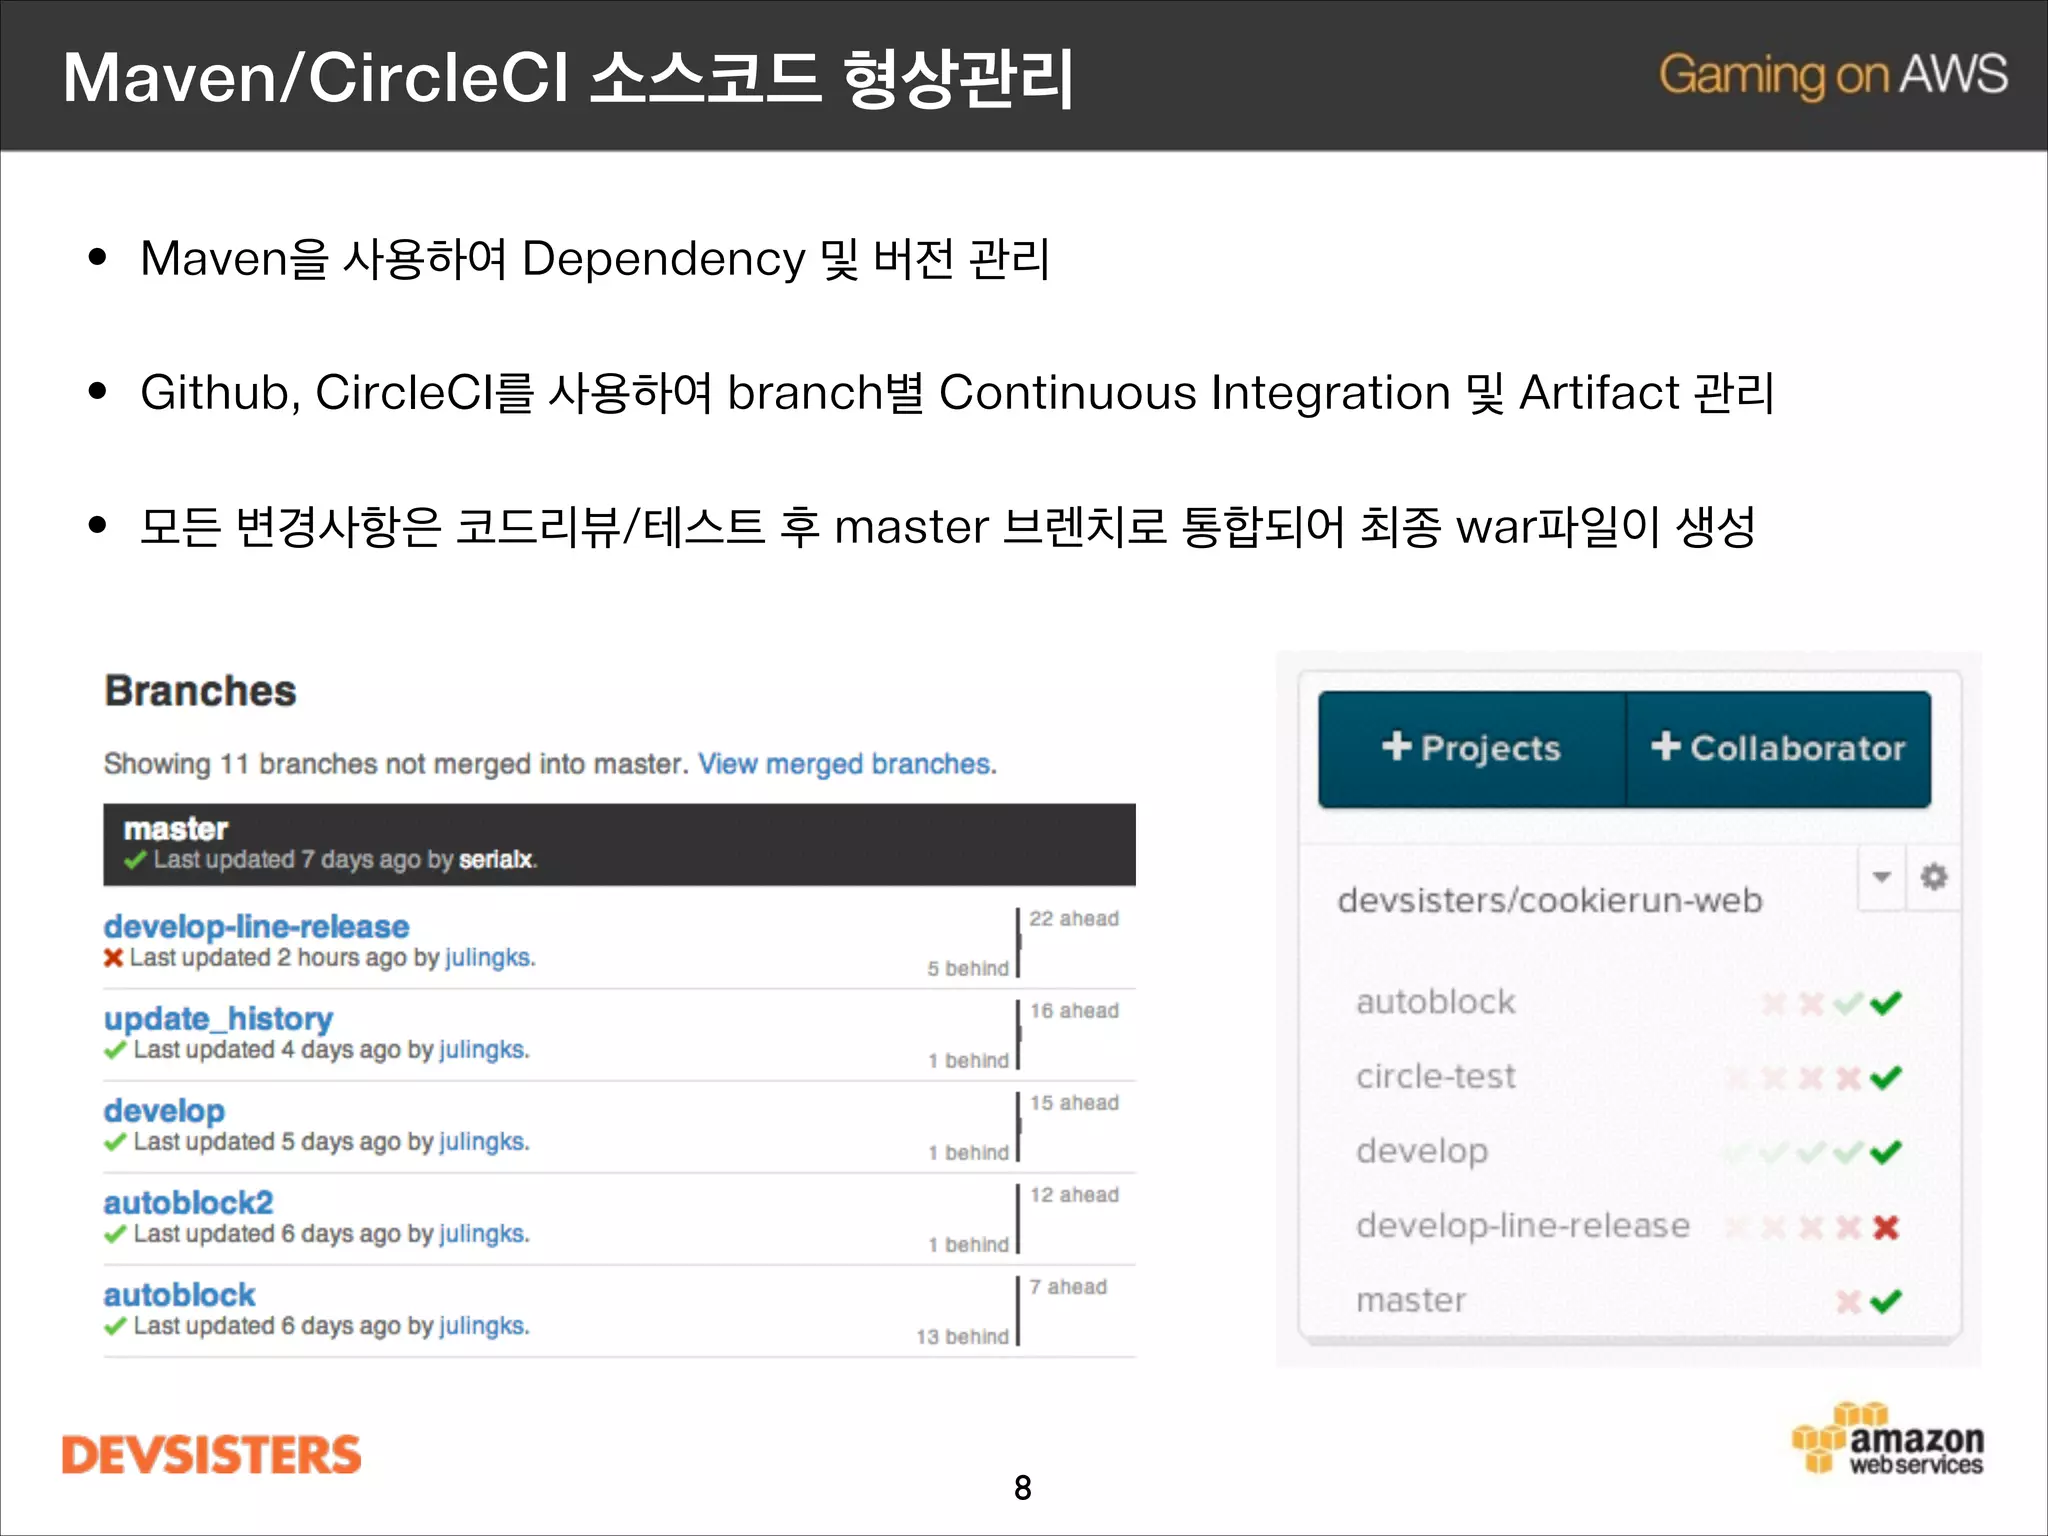The height and width of the screenshot is (1536, 2048).
Task: Click green check on autoblock Branches row
Action: click(x=115, y=1326)
